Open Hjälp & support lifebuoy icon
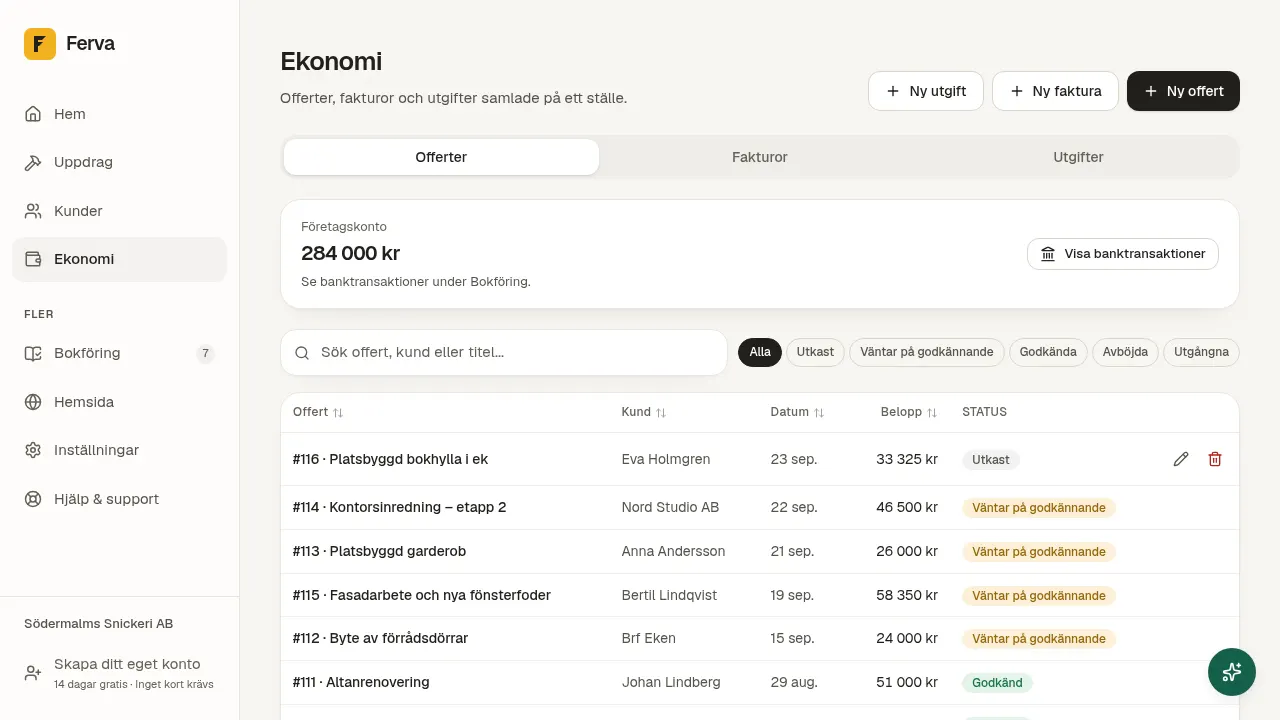The width and height of the screenshot is (1280, 720). [33, 499]
